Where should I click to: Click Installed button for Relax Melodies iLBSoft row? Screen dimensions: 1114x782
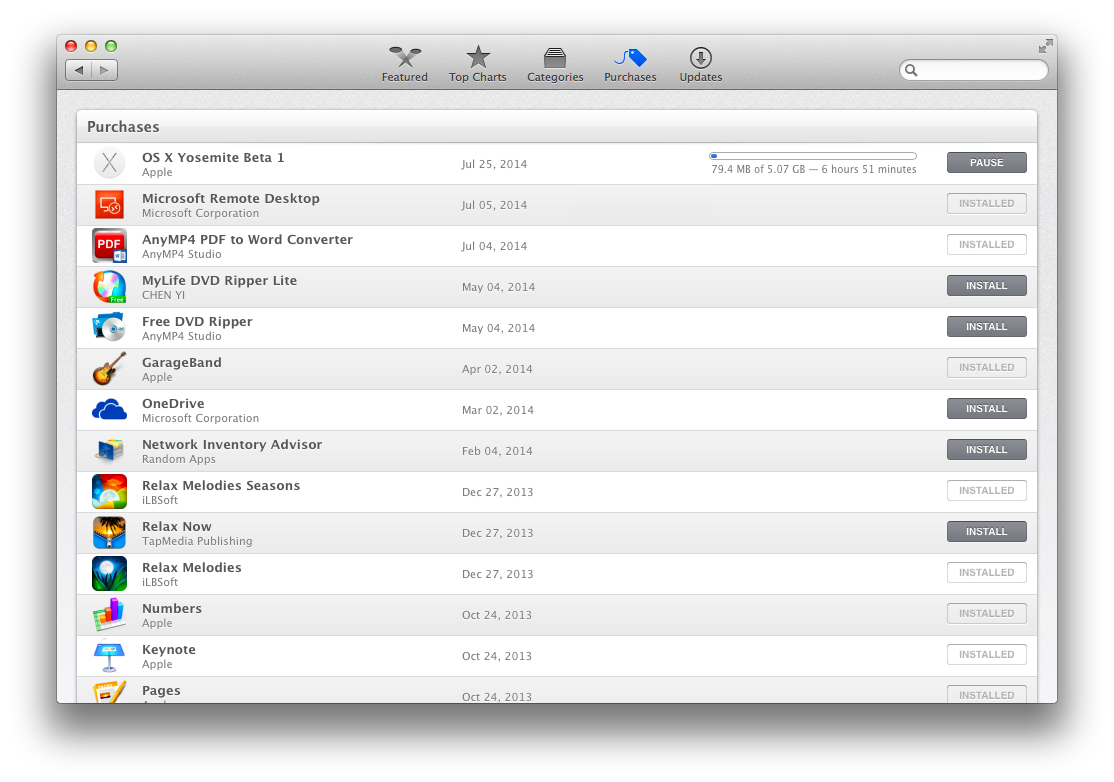[986, 572]
